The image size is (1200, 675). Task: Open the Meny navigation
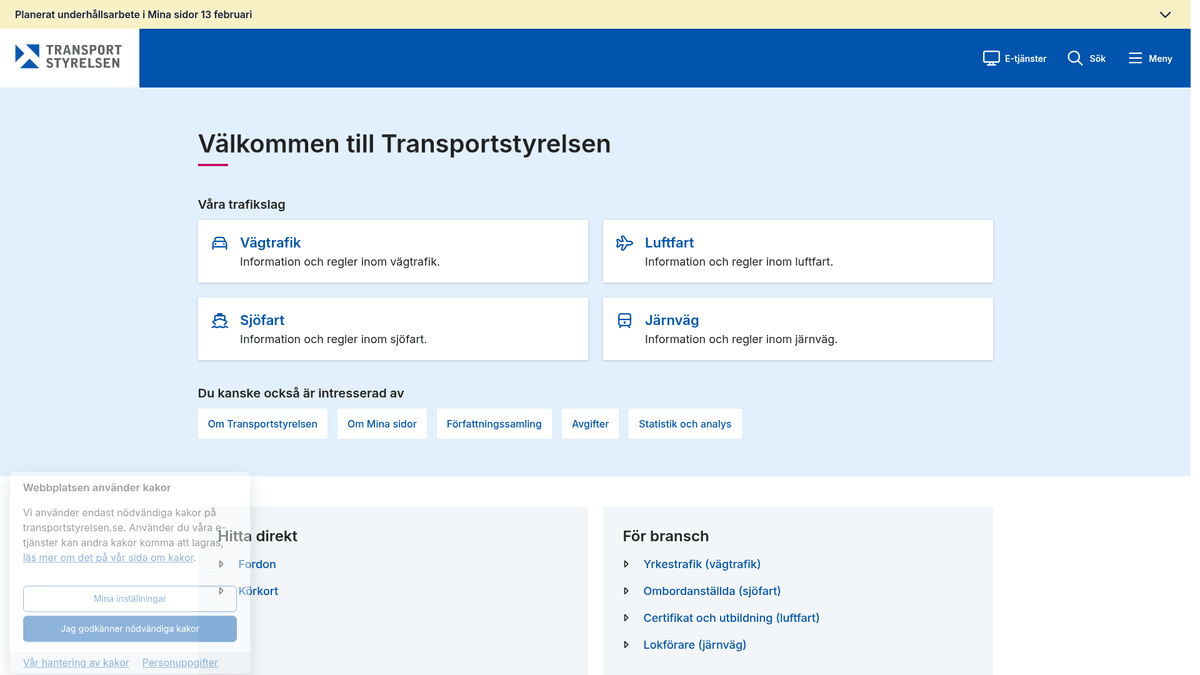click(1149, 57)
